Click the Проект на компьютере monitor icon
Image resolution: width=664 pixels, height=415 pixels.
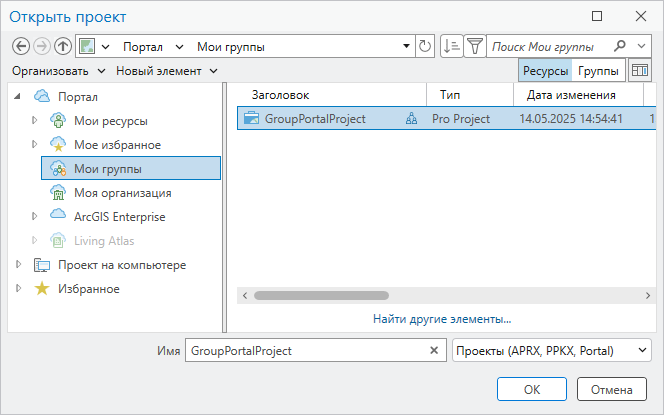pos(42,265)
